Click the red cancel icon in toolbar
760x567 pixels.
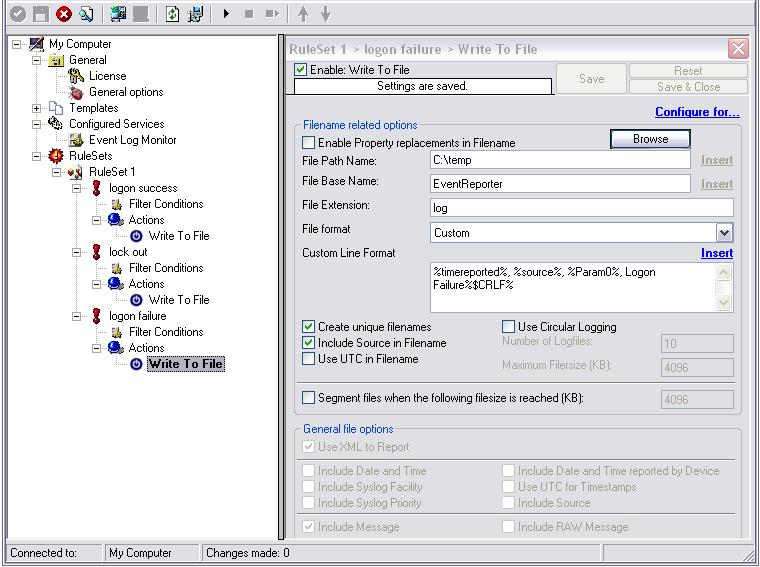pyautogui.click(x=64, y=14)
